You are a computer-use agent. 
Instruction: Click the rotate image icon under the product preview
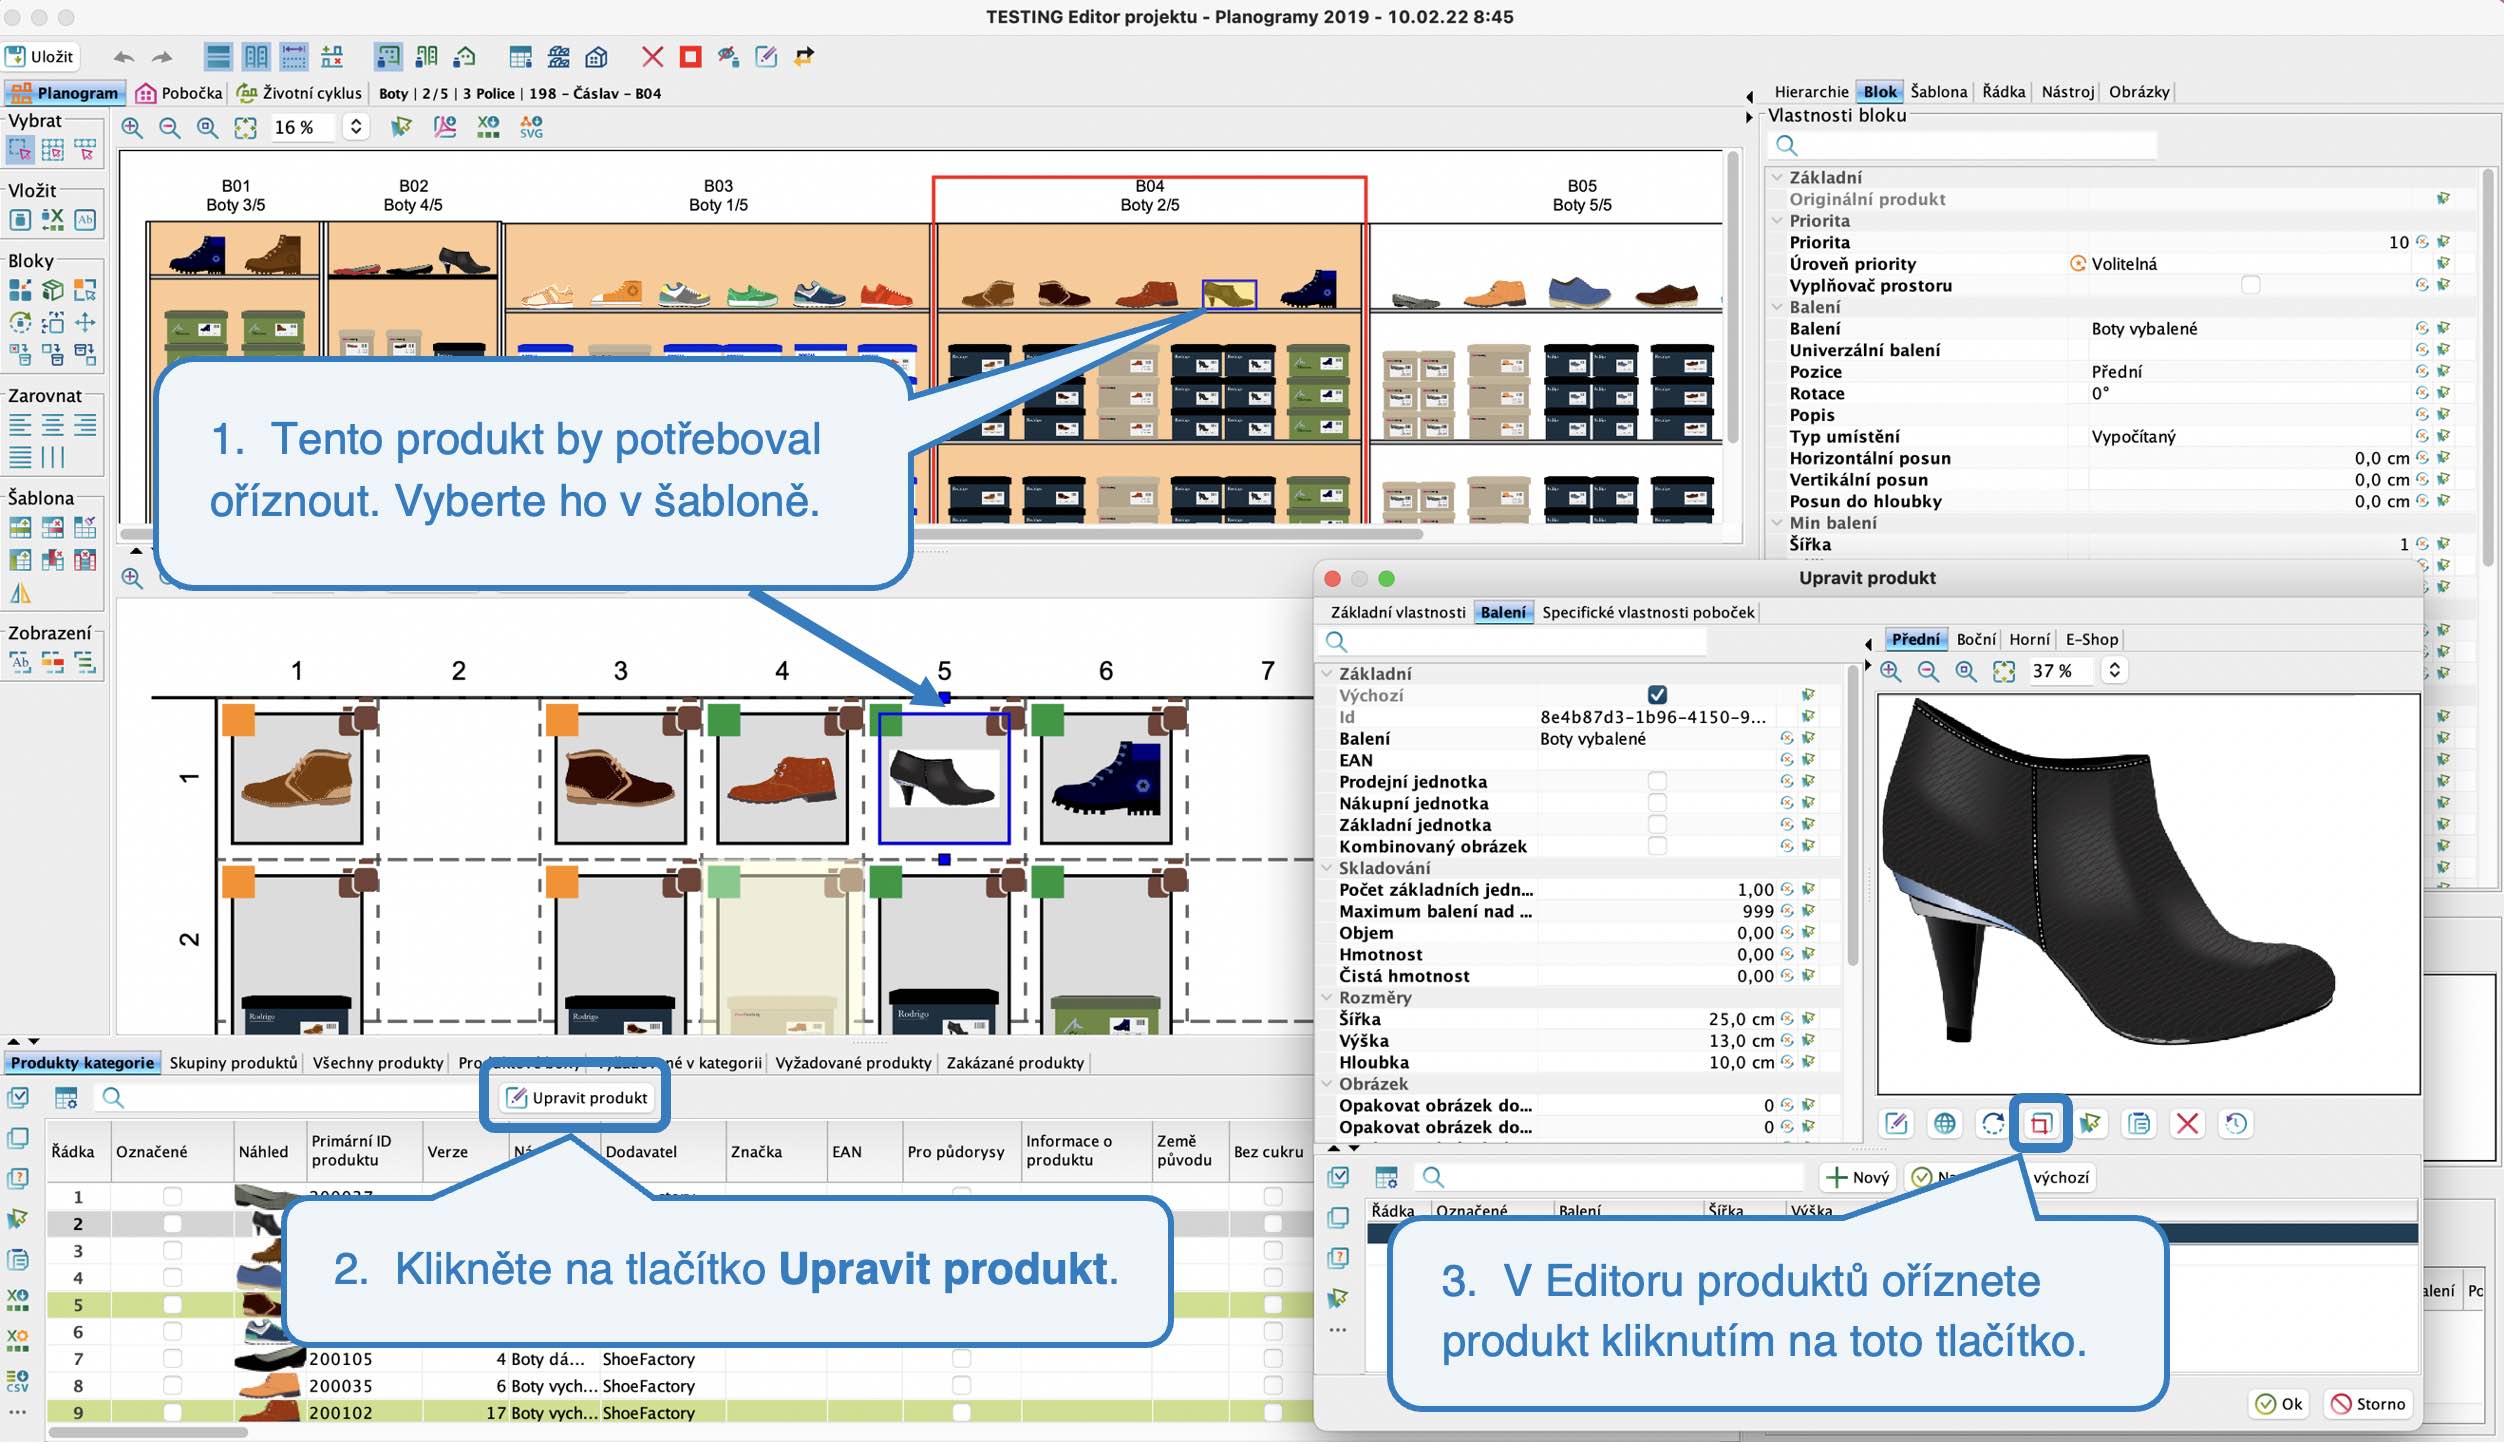point(1992,1123)
